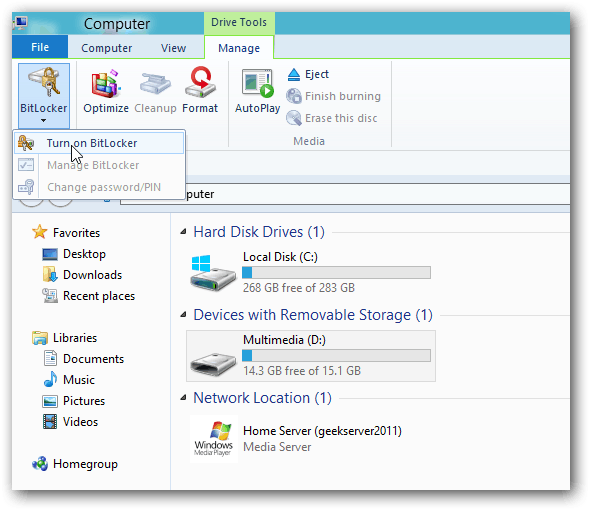
Task: Select Turn on BitLocker menu entry
Action: tap(99, 143)
